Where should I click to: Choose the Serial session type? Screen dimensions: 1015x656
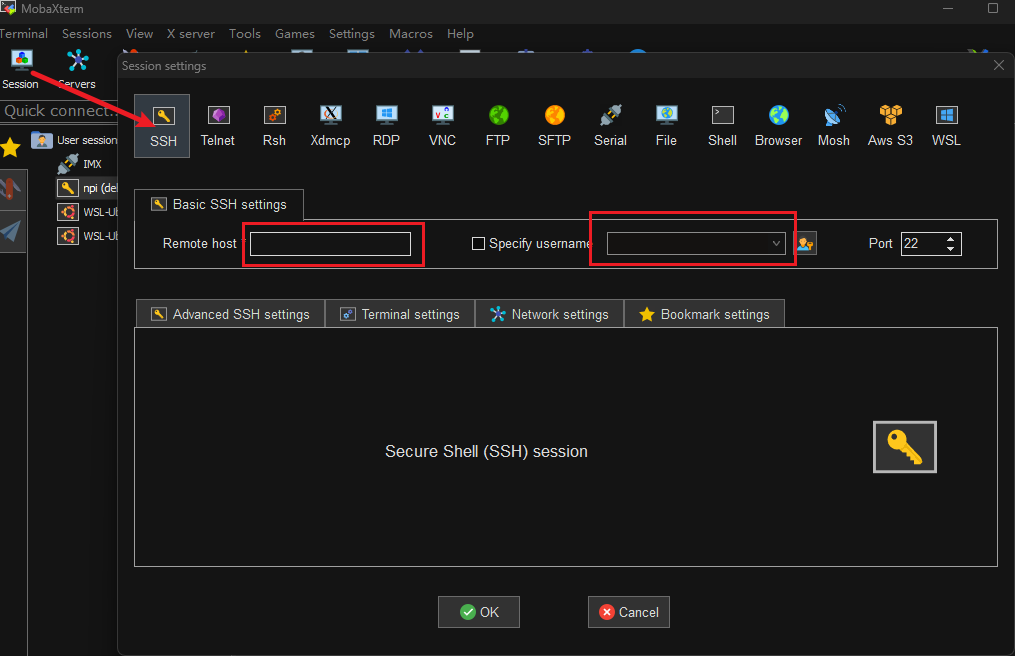coord(610,126)
